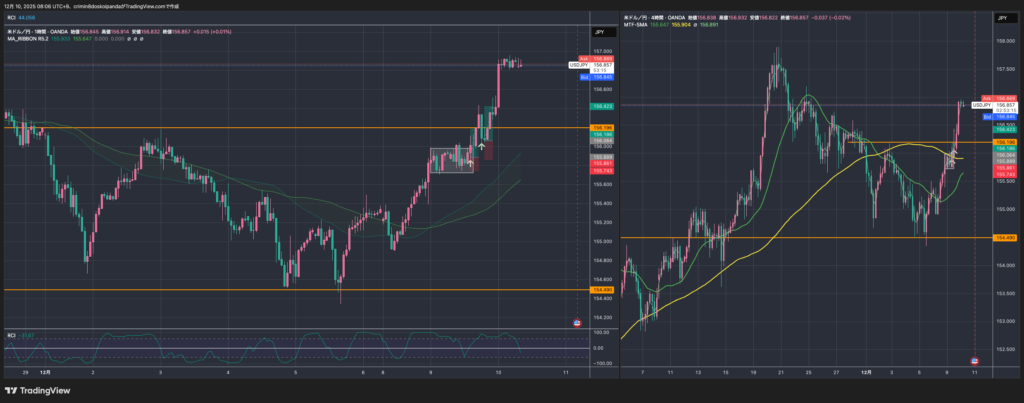The image size is (1024, 403).
Task: Click the red Ask label on left chart
Action: 581,59
